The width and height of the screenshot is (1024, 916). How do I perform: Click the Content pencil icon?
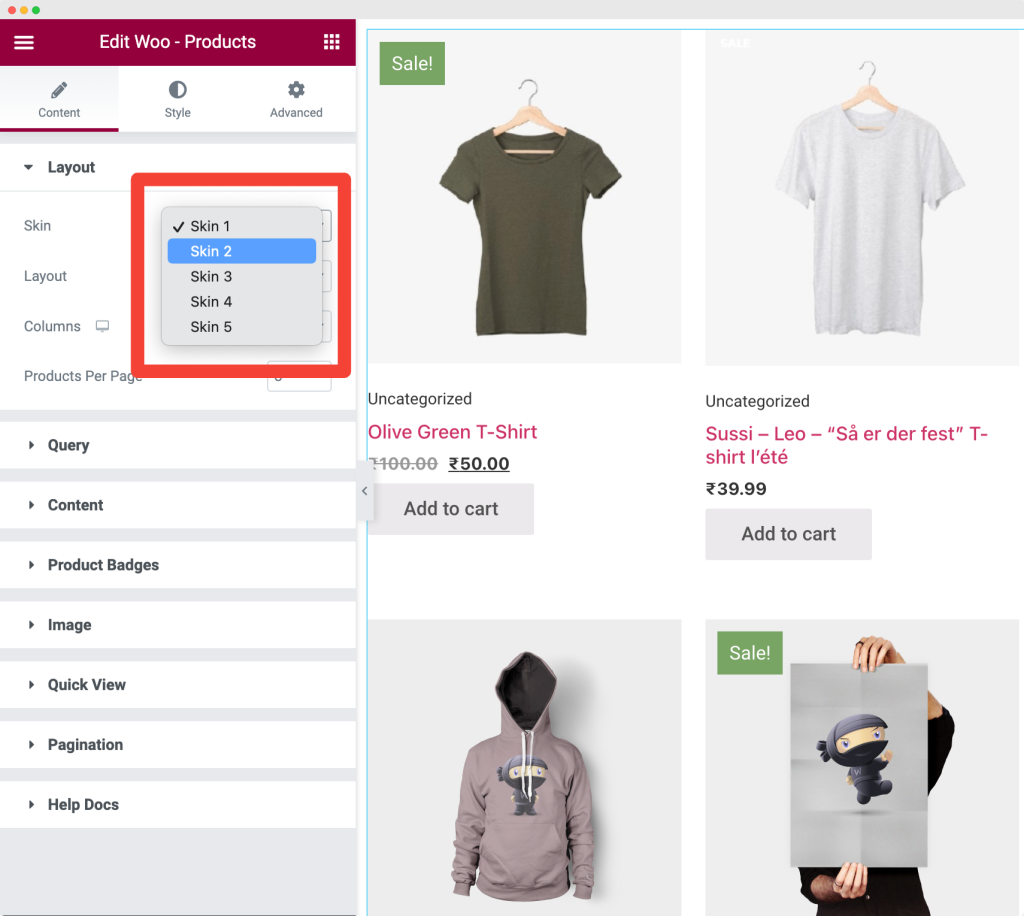tap(59, 90)
